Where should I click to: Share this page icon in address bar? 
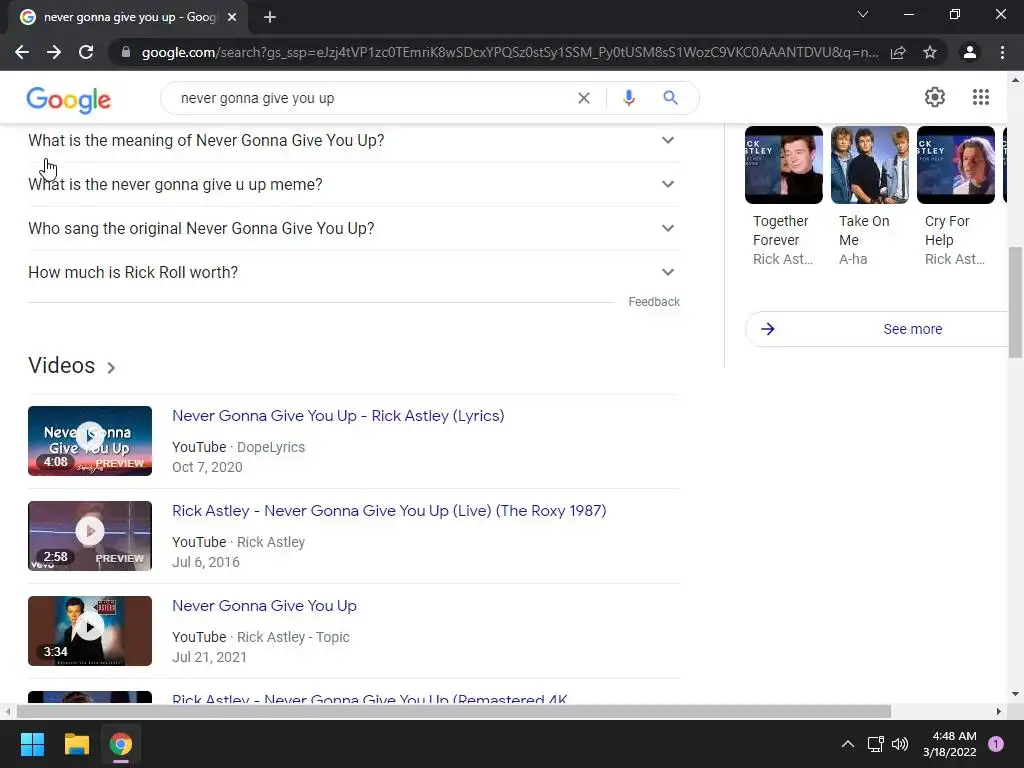(x=898, y=52)
